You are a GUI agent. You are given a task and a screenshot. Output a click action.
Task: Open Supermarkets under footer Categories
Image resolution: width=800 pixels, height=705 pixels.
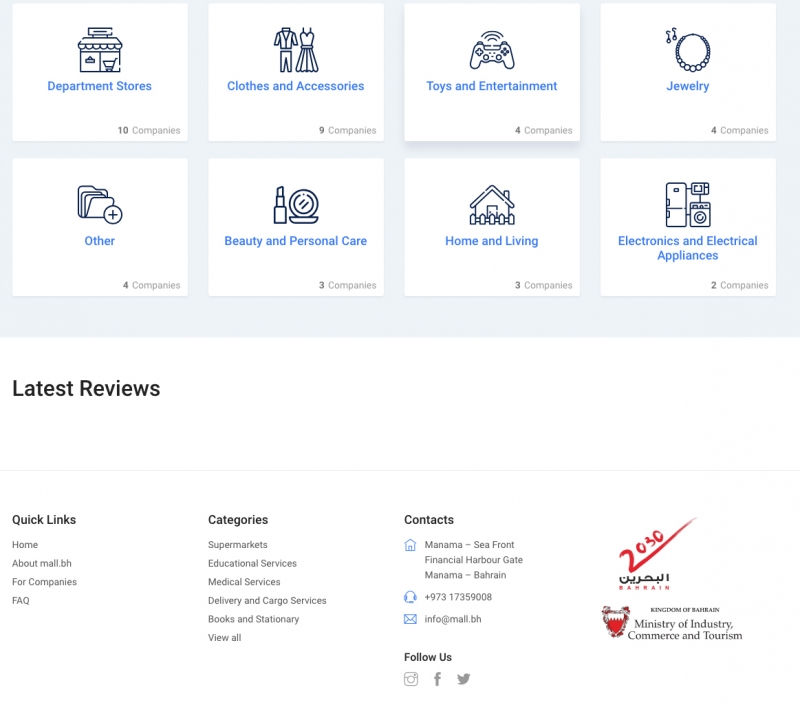tap(238, 545)
